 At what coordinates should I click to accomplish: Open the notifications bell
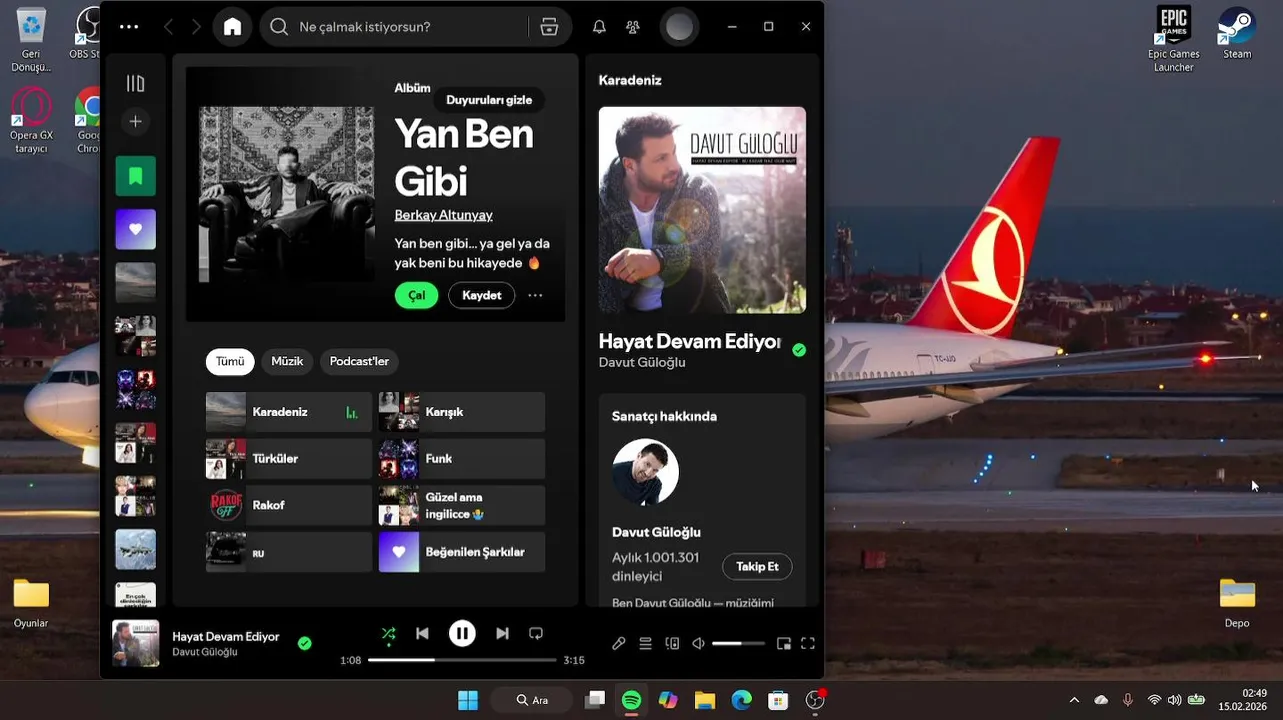pos(599,27)
